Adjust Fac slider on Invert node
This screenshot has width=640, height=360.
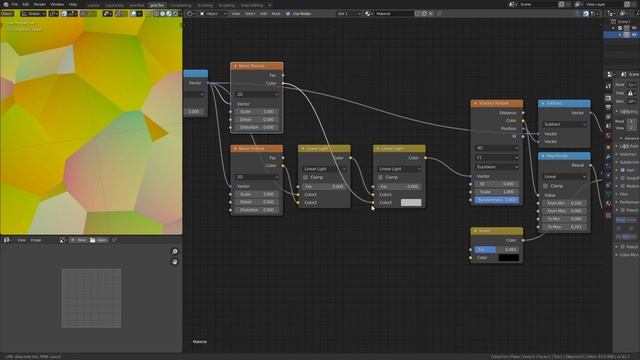tap(497, 249)
